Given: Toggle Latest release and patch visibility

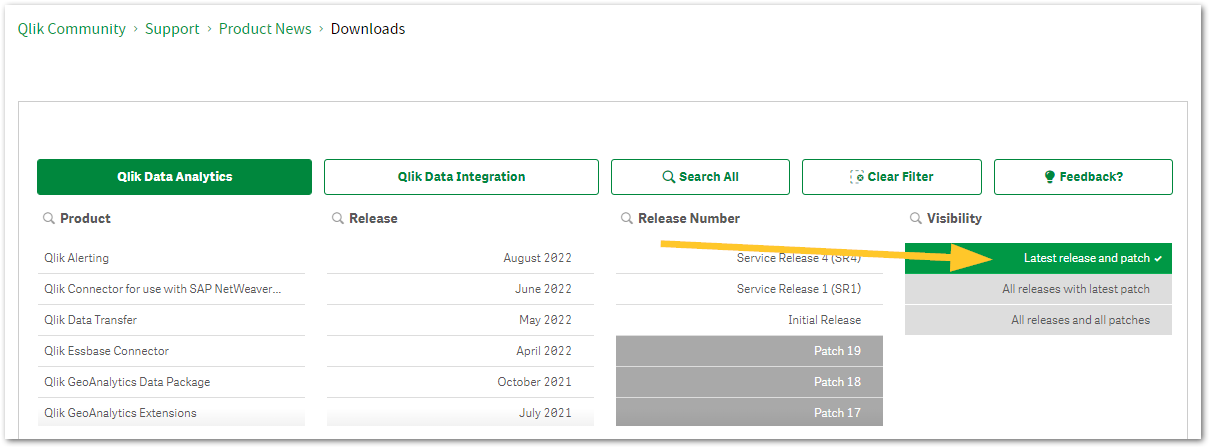Looking at the screenshot, I should (1038, 258).
